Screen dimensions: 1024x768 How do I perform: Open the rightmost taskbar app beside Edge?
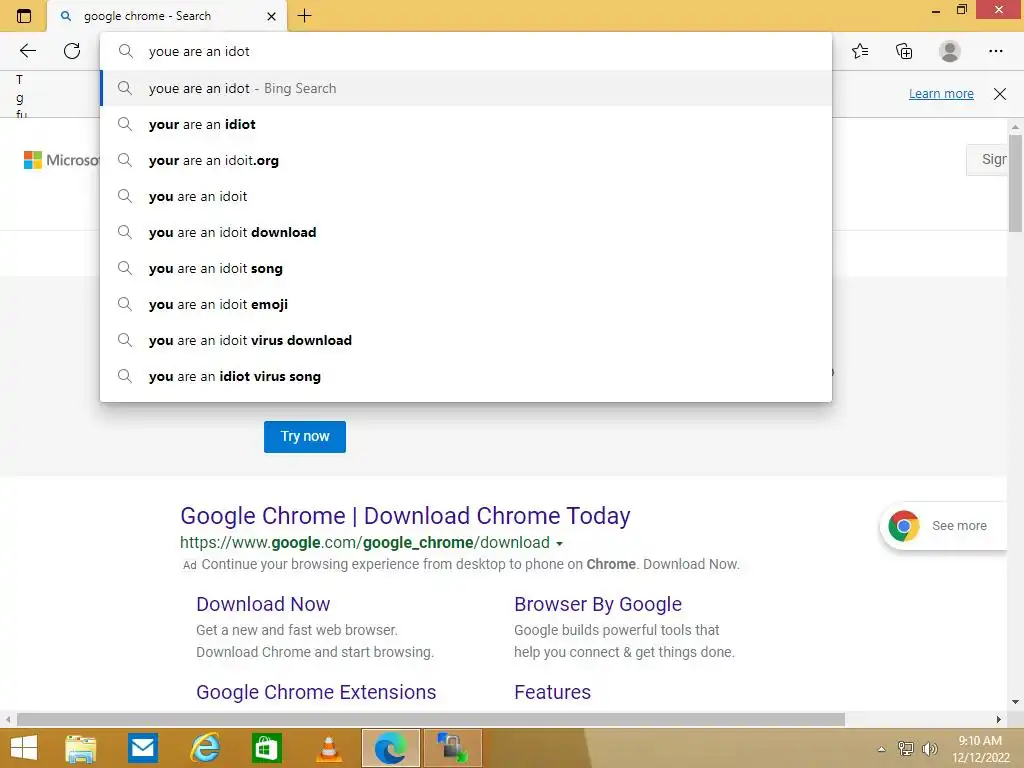click(x=453, y=748)
